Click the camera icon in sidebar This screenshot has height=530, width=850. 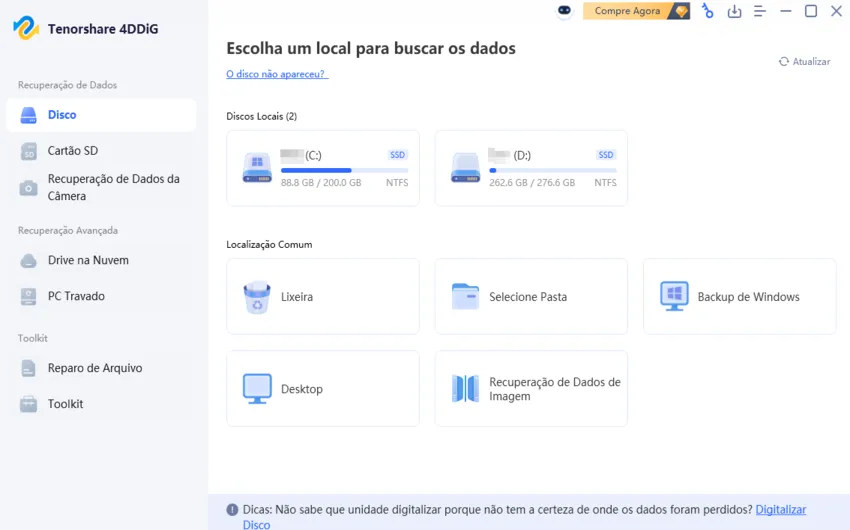28,188
